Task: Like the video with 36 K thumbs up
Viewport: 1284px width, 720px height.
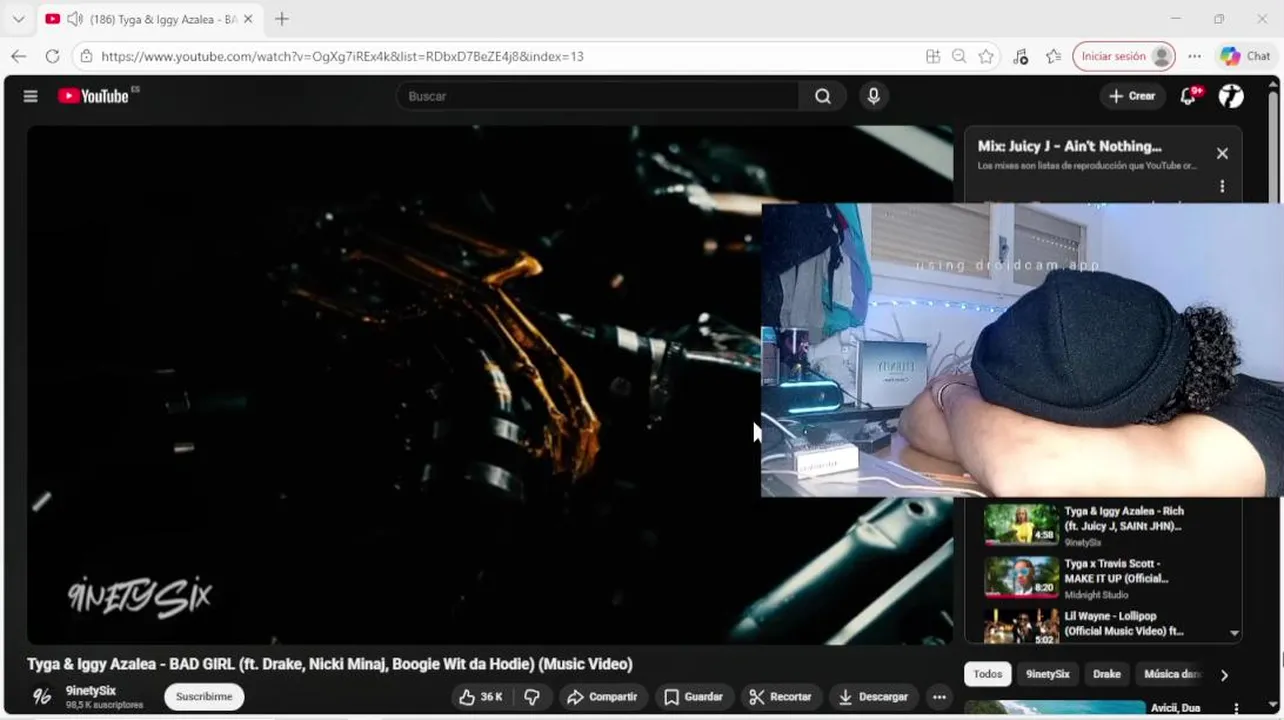Action: tap(480, 697)
